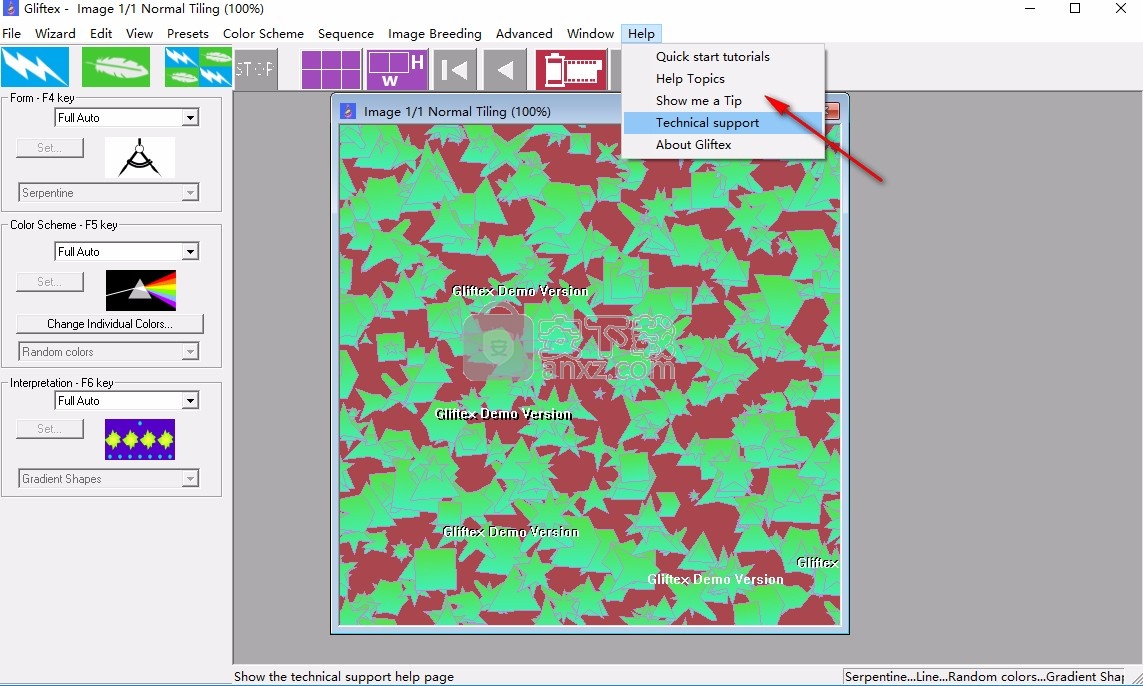Click the purple tiling grid icon
Screen dimensions: 1143x686
[331, 70]
